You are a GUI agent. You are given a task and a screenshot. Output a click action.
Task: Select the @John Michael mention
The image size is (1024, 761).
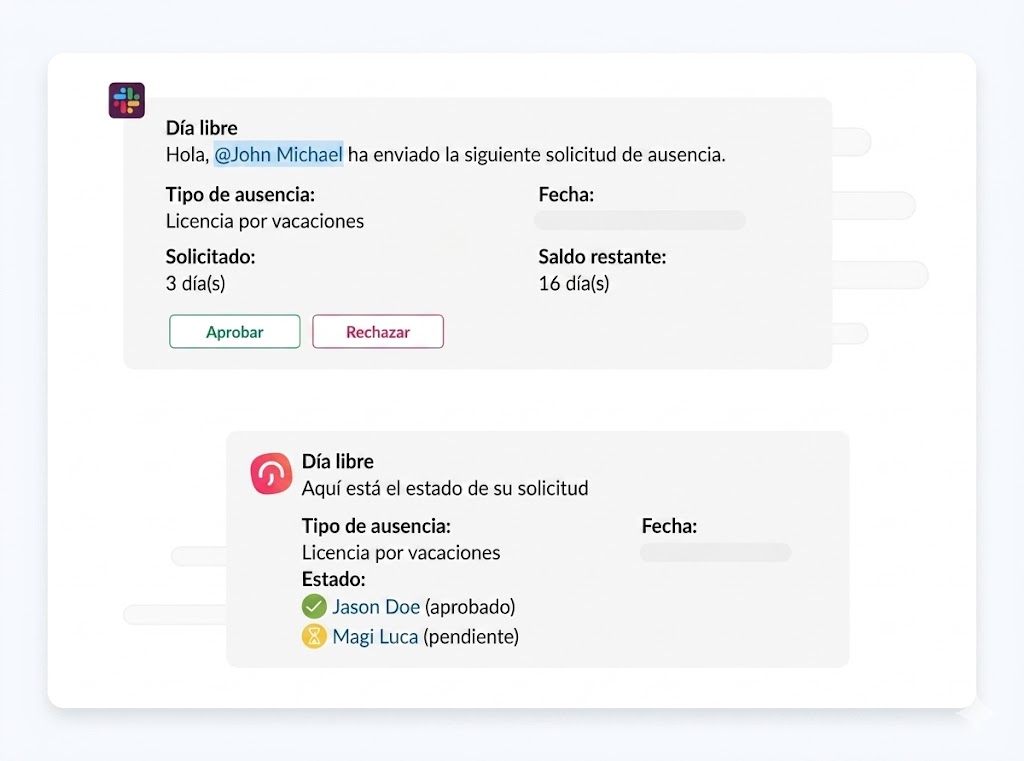[278, 155]
